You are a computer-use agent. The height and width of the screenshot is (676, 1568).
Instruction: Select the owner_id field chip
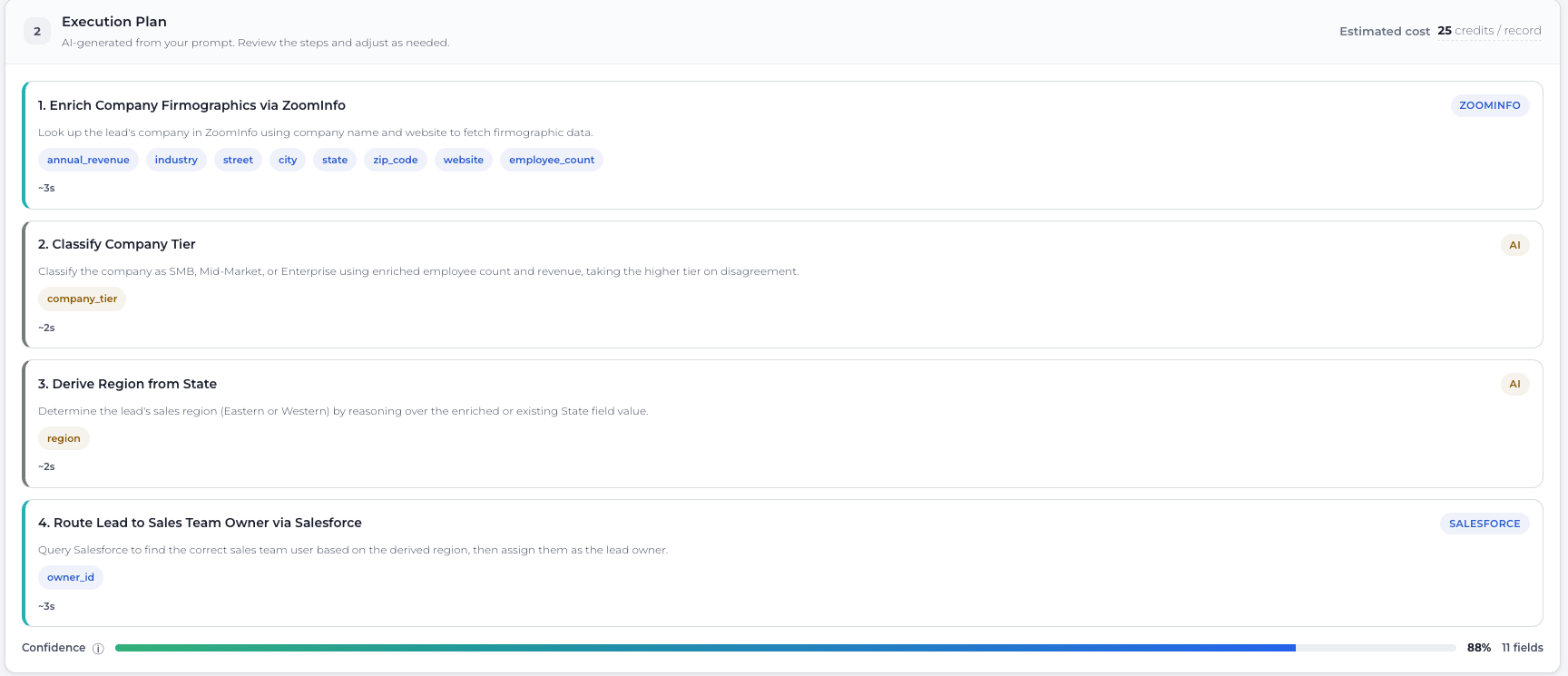click(71, 577)
